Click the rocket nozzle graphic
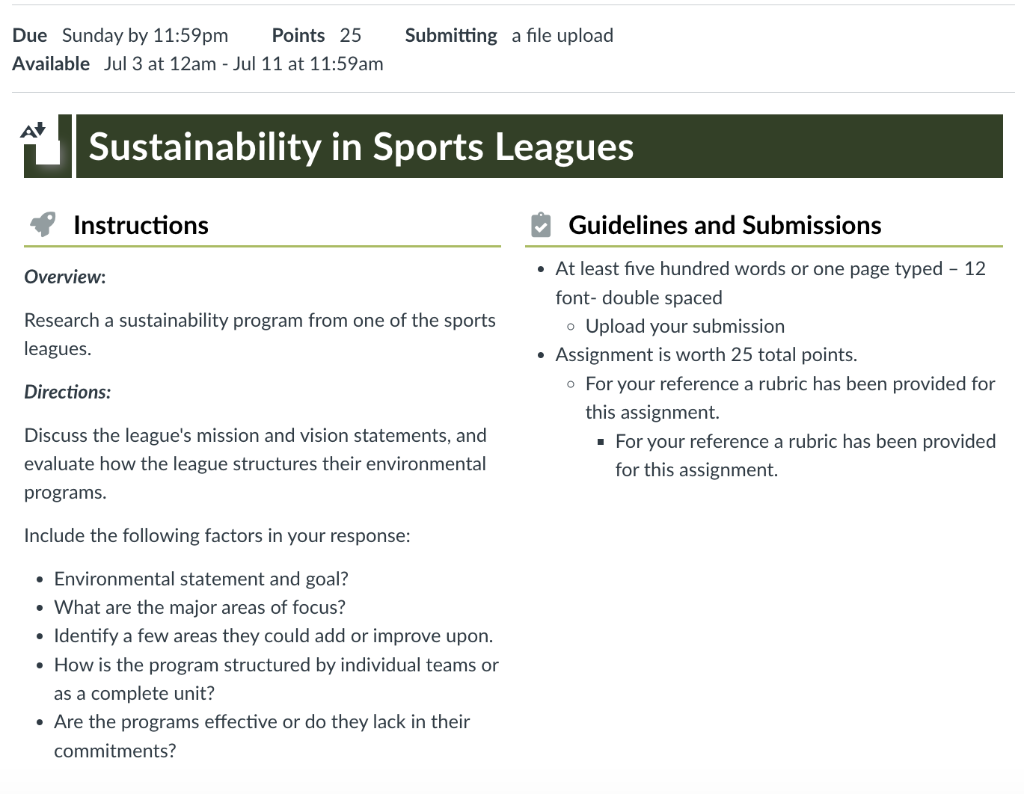 36,232
